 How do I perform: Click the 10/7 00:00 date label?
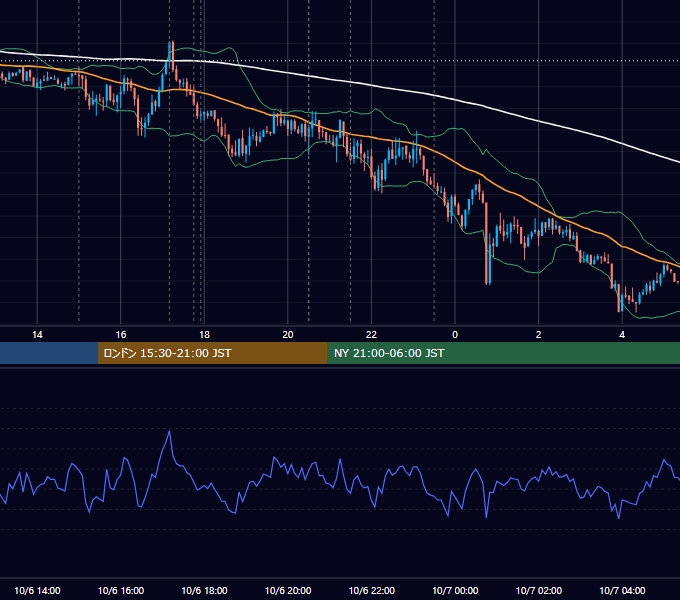(x=455, y=590)
